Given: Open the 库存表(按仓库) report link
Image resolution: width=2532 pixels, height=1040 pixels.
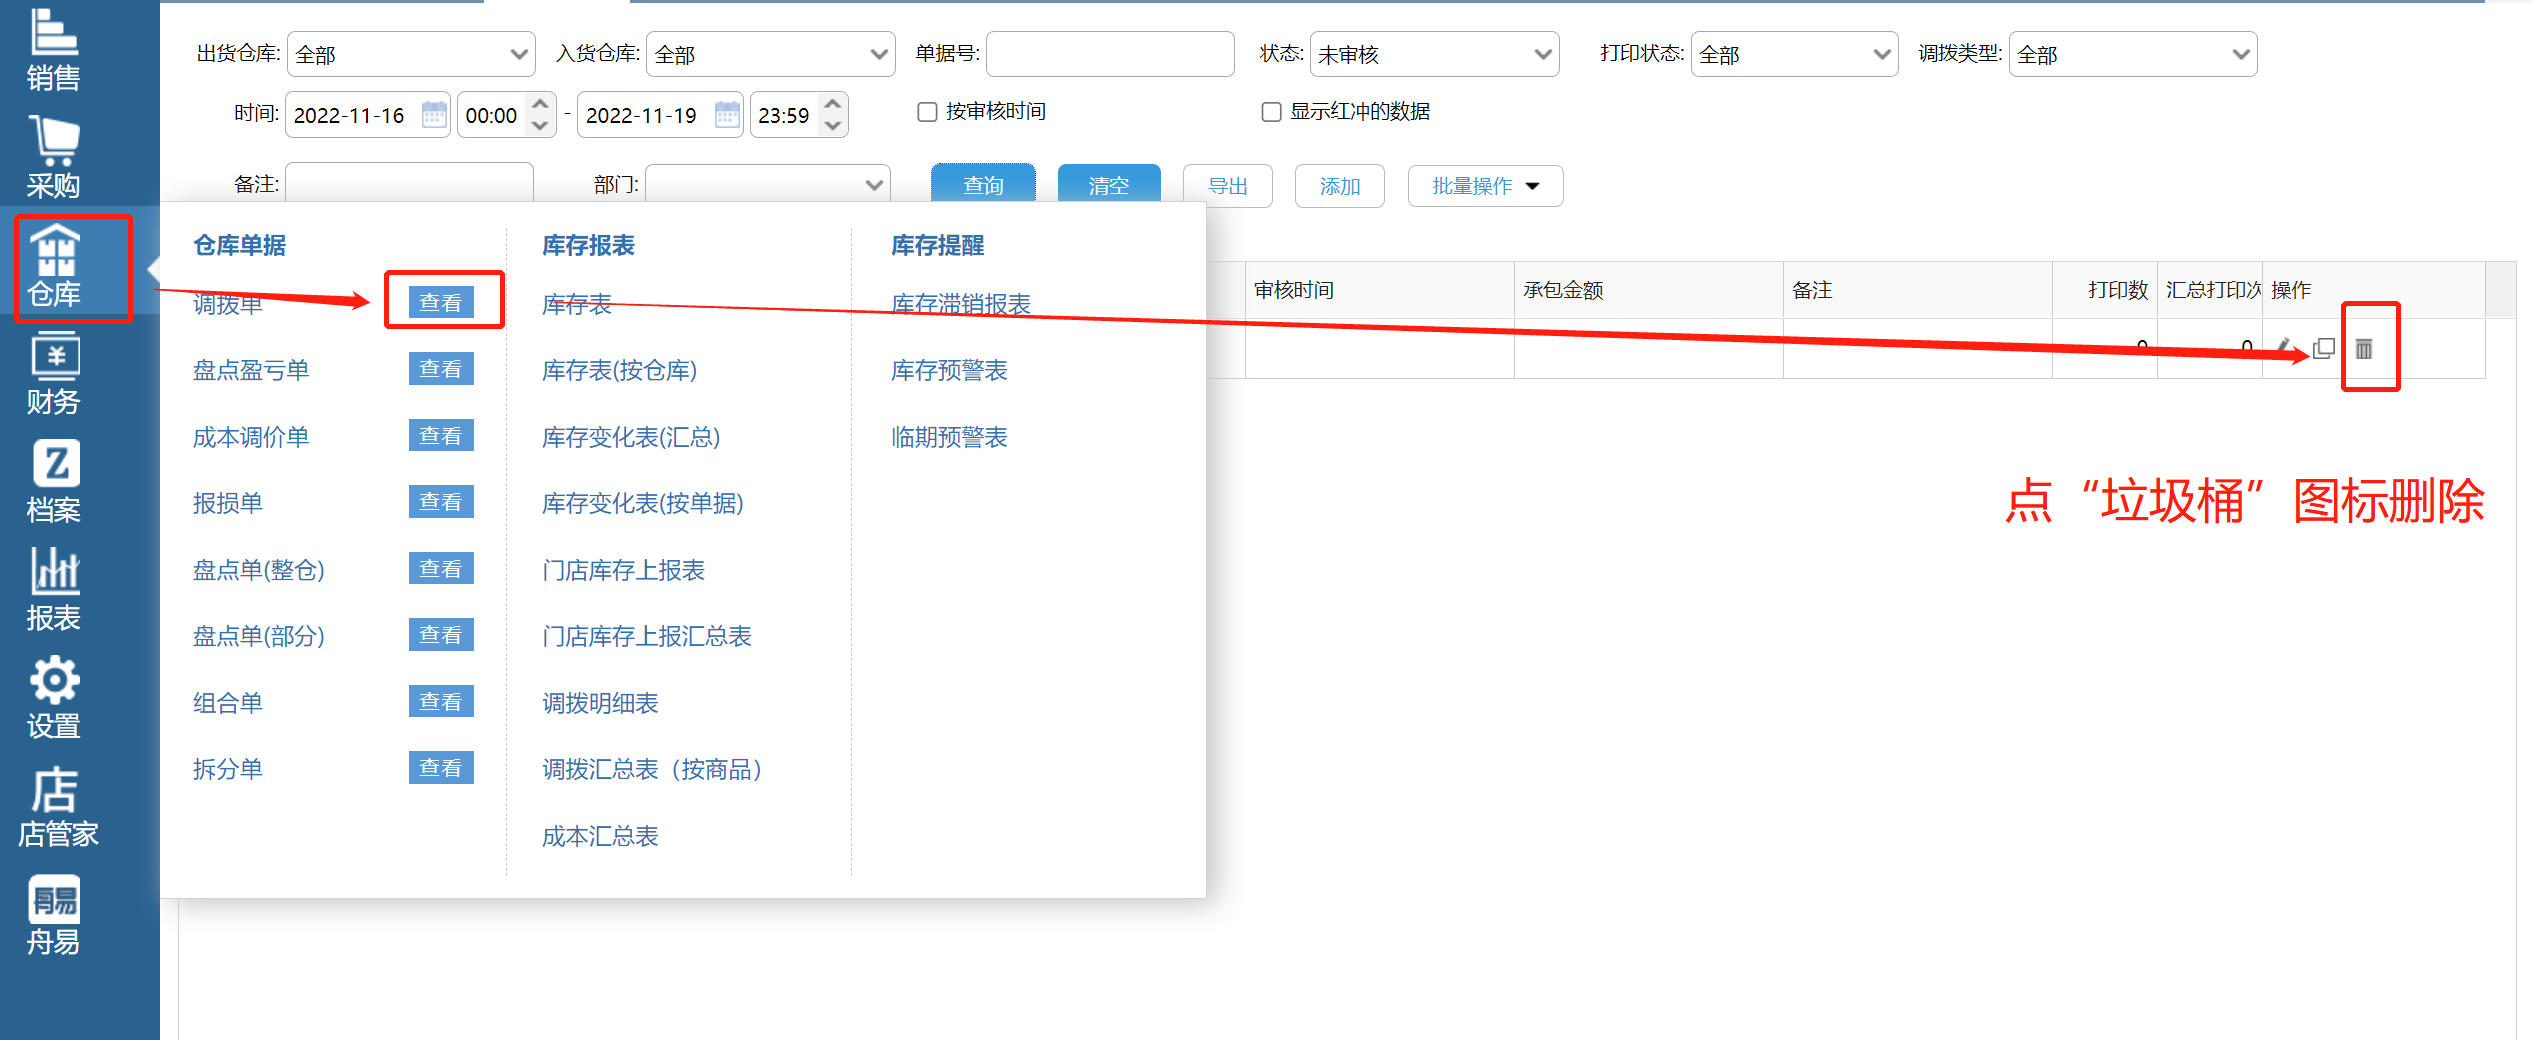Looking at the screenshot, I should click(x=619, y=370).
